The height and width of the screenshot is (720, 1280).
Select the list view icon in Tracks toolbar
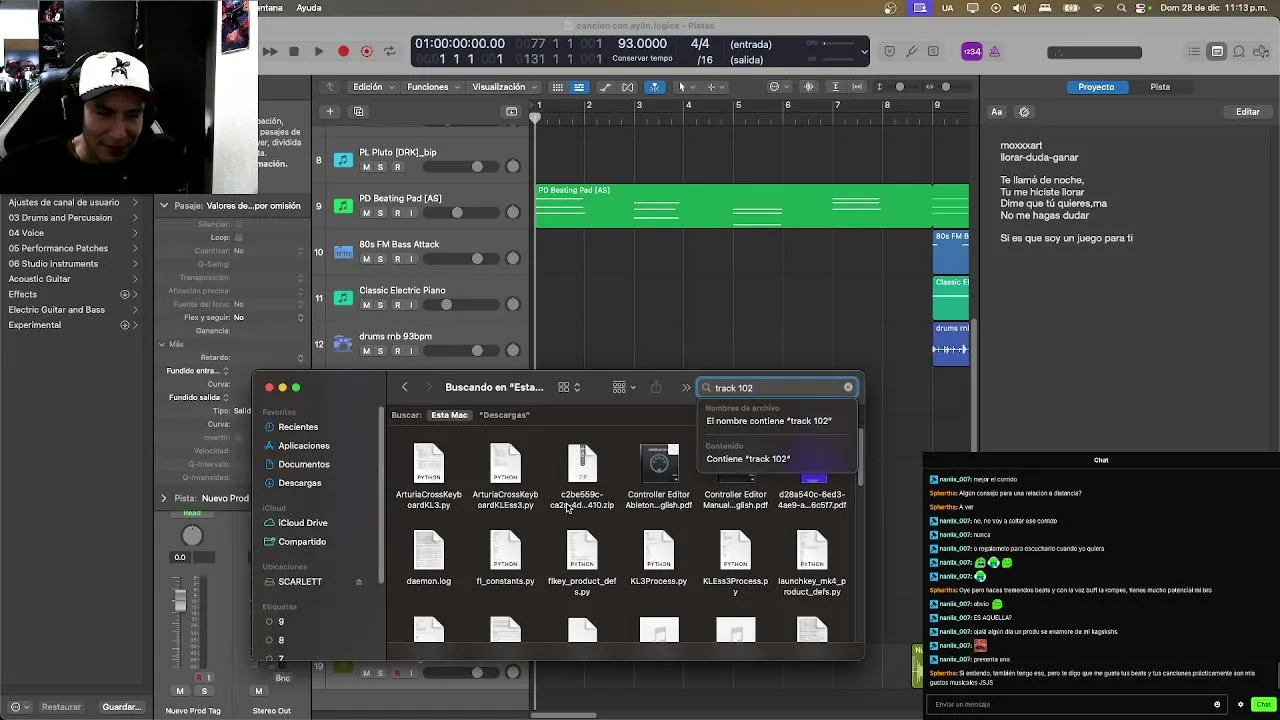pyautogui.click(x=579, y=87)
